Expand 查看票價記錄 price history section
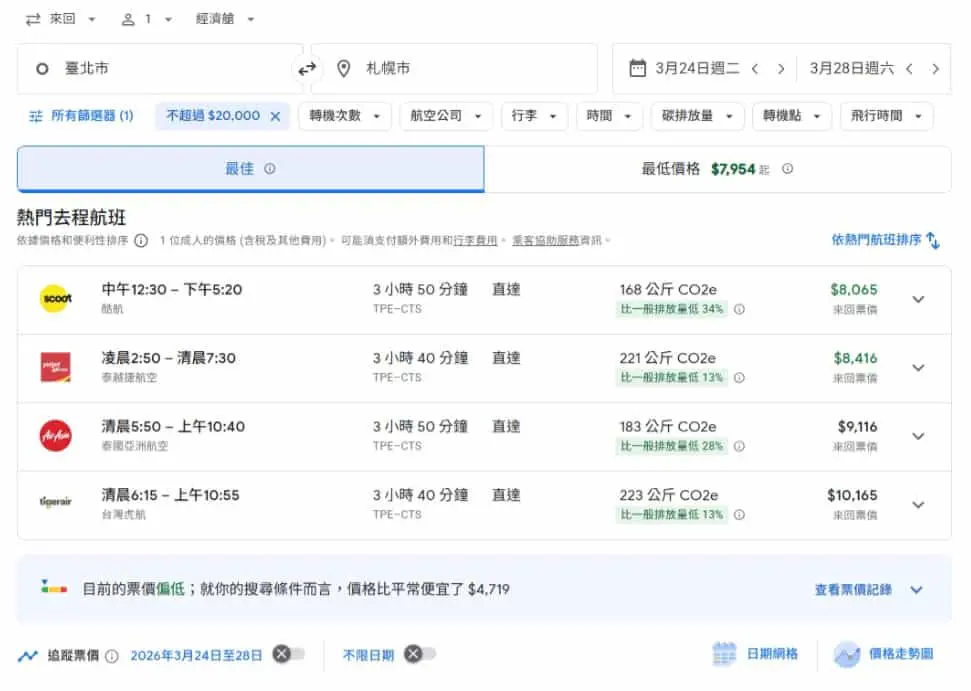Screen dimensions: 971x691 coord(868,589)
